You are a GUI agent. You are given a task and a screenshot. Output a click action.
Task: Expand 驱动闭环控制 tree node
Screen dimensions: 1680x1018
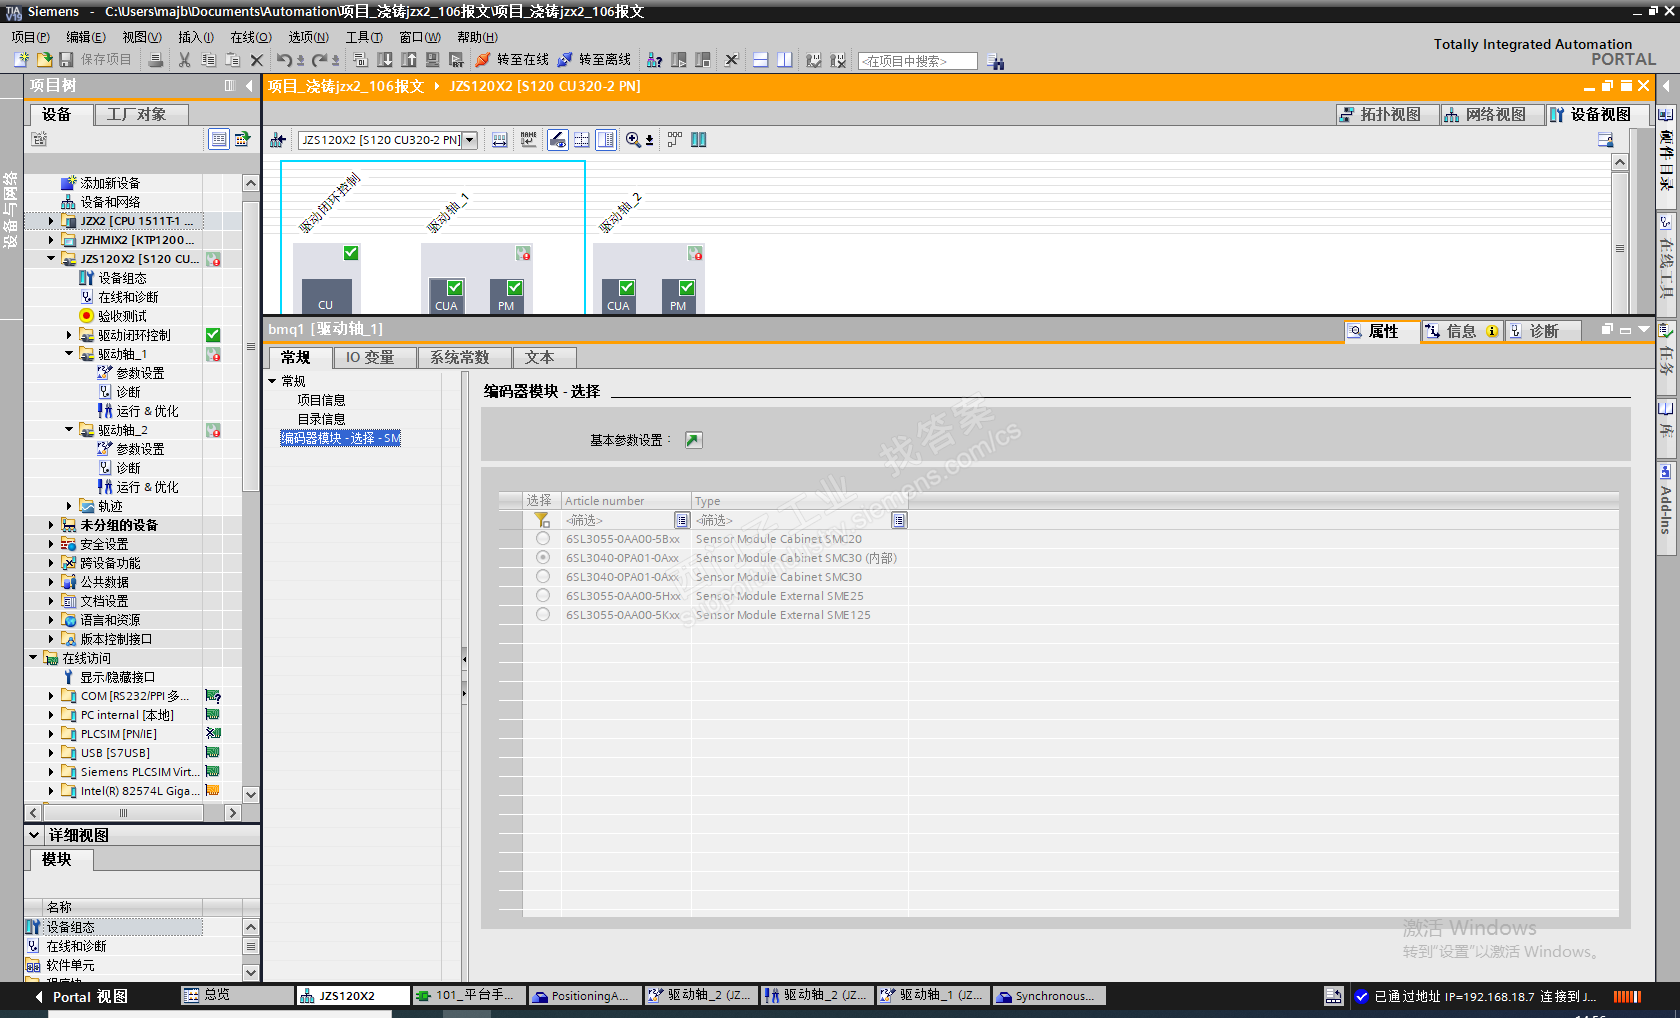click(x=69, y=335)
